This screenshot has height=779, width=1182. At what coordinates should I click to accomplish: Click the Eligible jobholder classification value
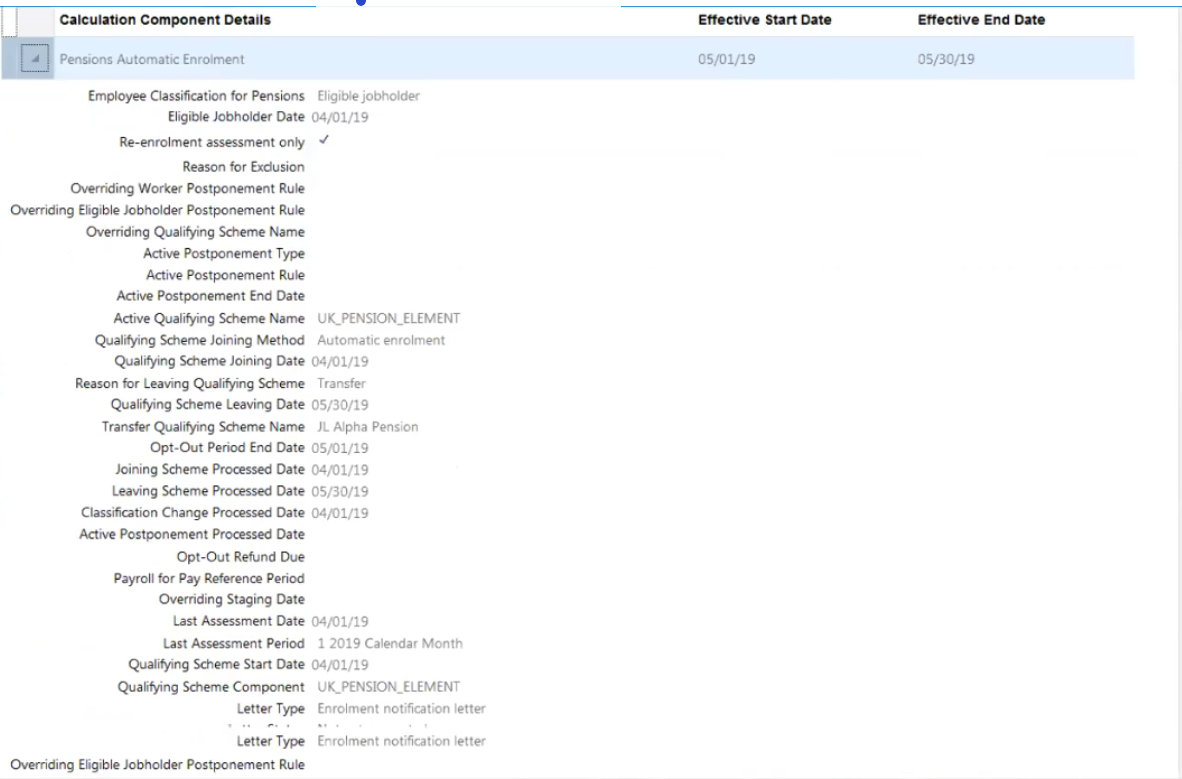click(368, 96)
